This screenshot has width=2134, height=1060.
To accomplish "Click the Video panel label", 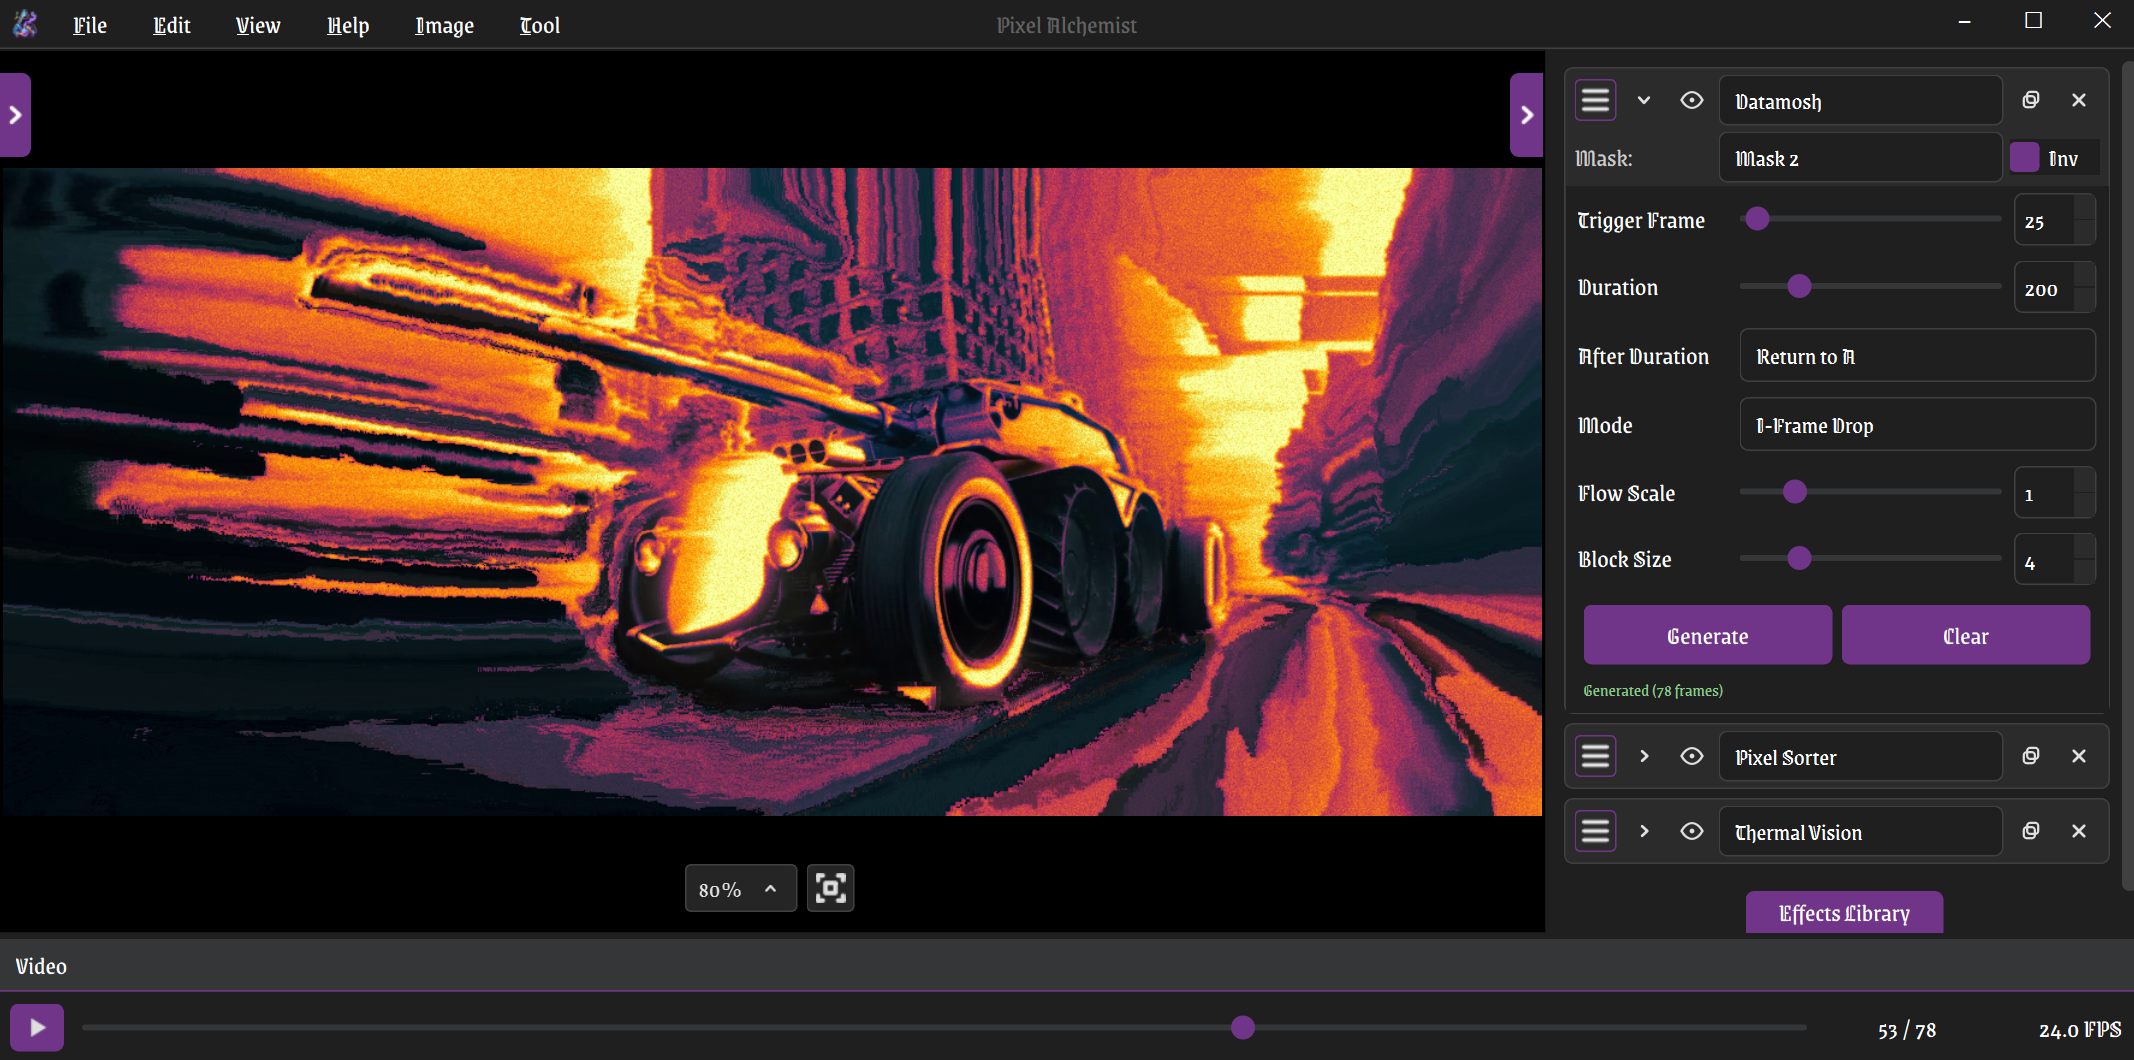I will tap(41, 966).
